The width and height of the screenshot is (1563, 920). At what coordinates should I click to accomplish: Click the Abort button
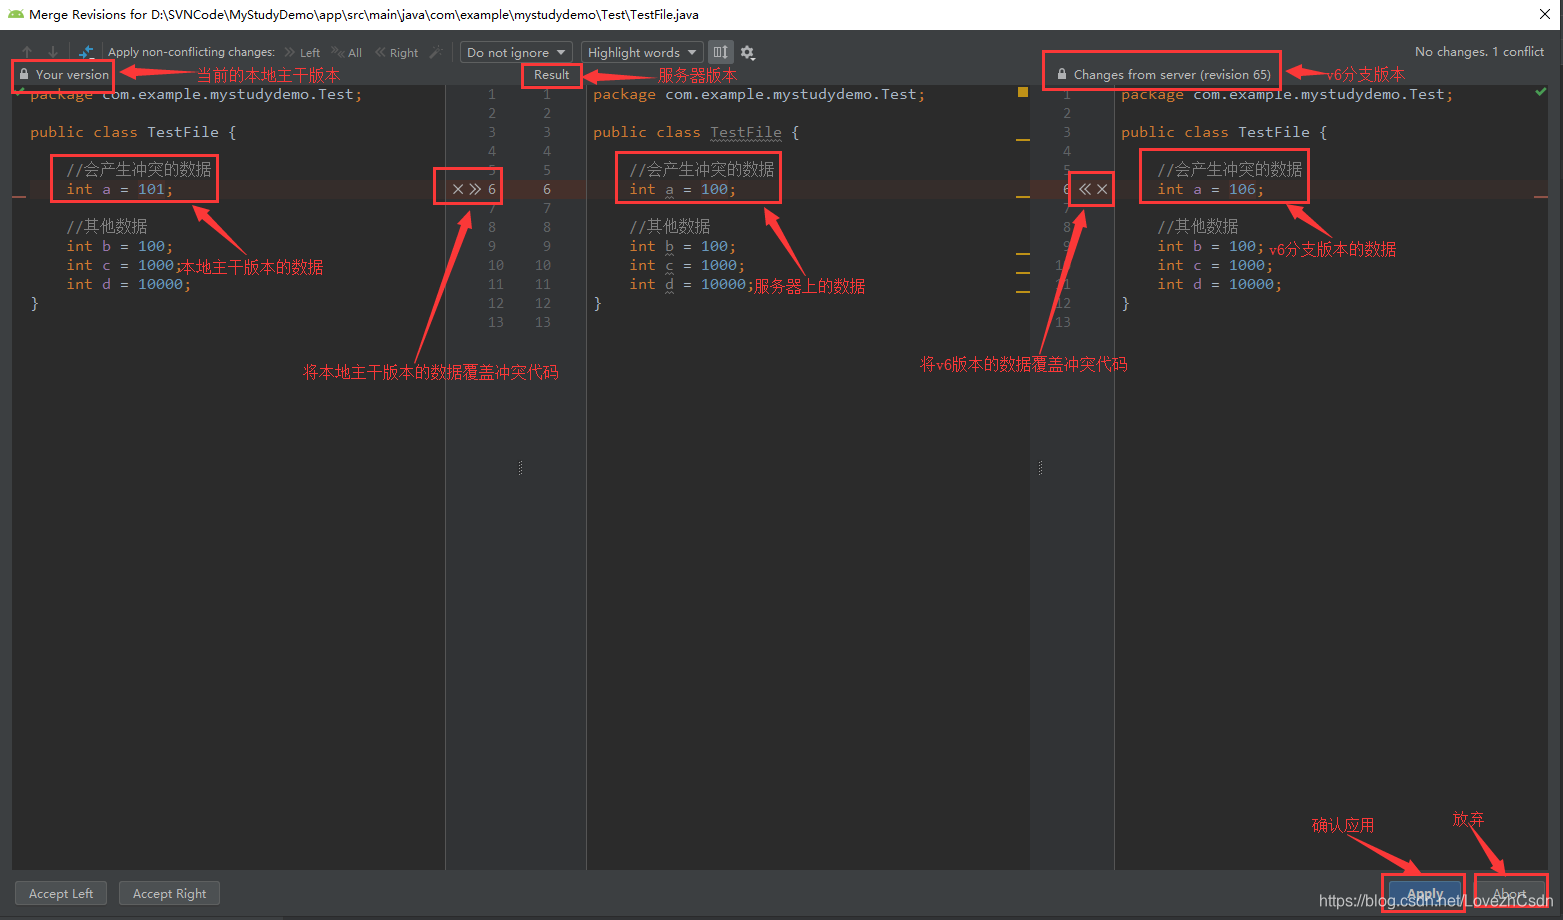1510,894
